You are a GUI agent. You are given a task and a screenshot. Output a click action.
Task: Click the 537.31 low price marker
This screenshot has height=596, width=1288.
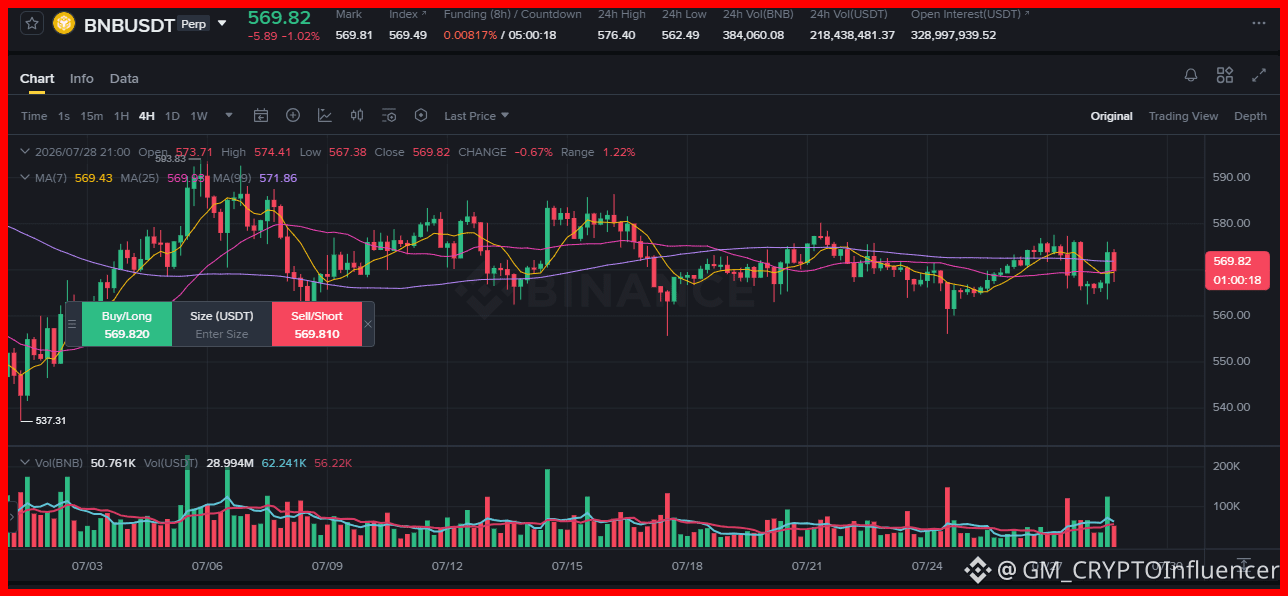50,420
